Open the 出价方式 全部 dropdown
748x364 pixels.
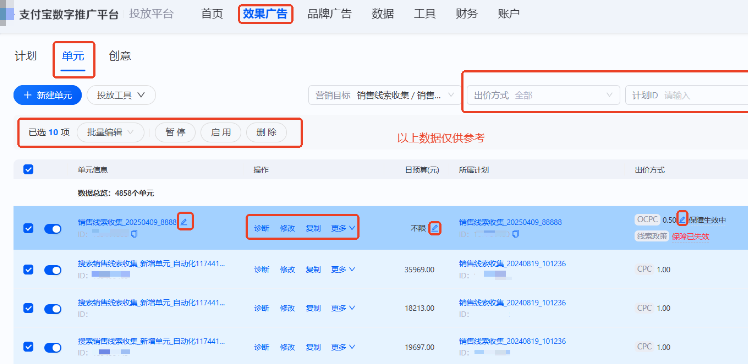(x=543, y=95)
